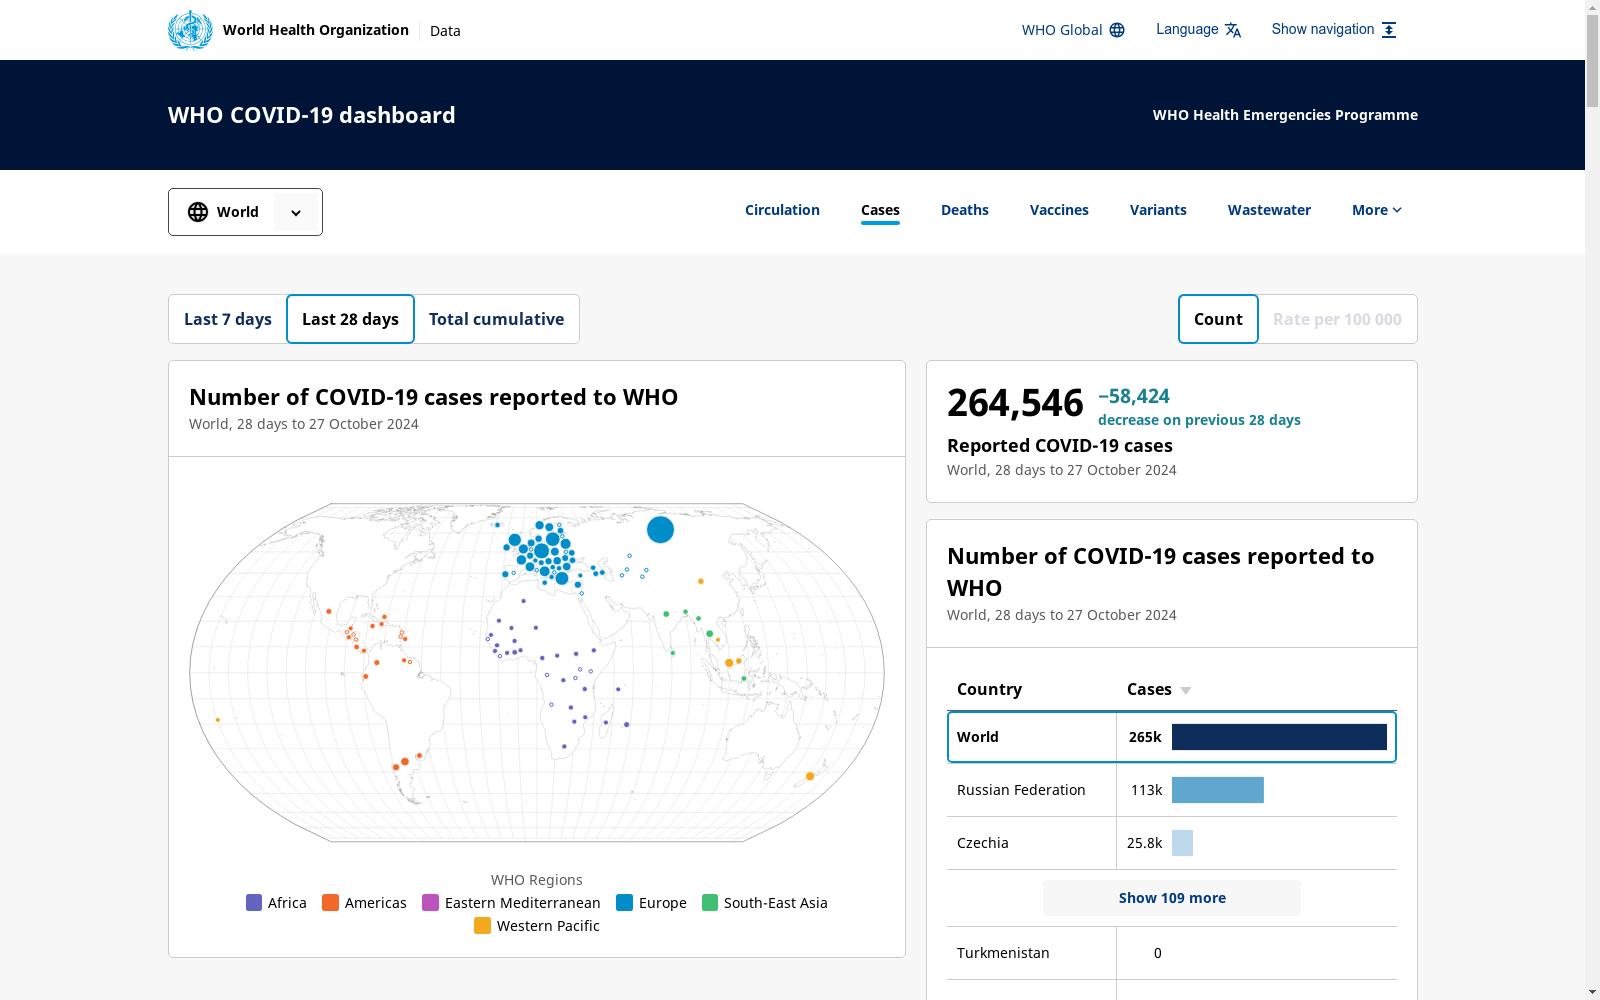Select Total cumulative period
This screenshot has width=1600, height=1000.
pos(497,319)
